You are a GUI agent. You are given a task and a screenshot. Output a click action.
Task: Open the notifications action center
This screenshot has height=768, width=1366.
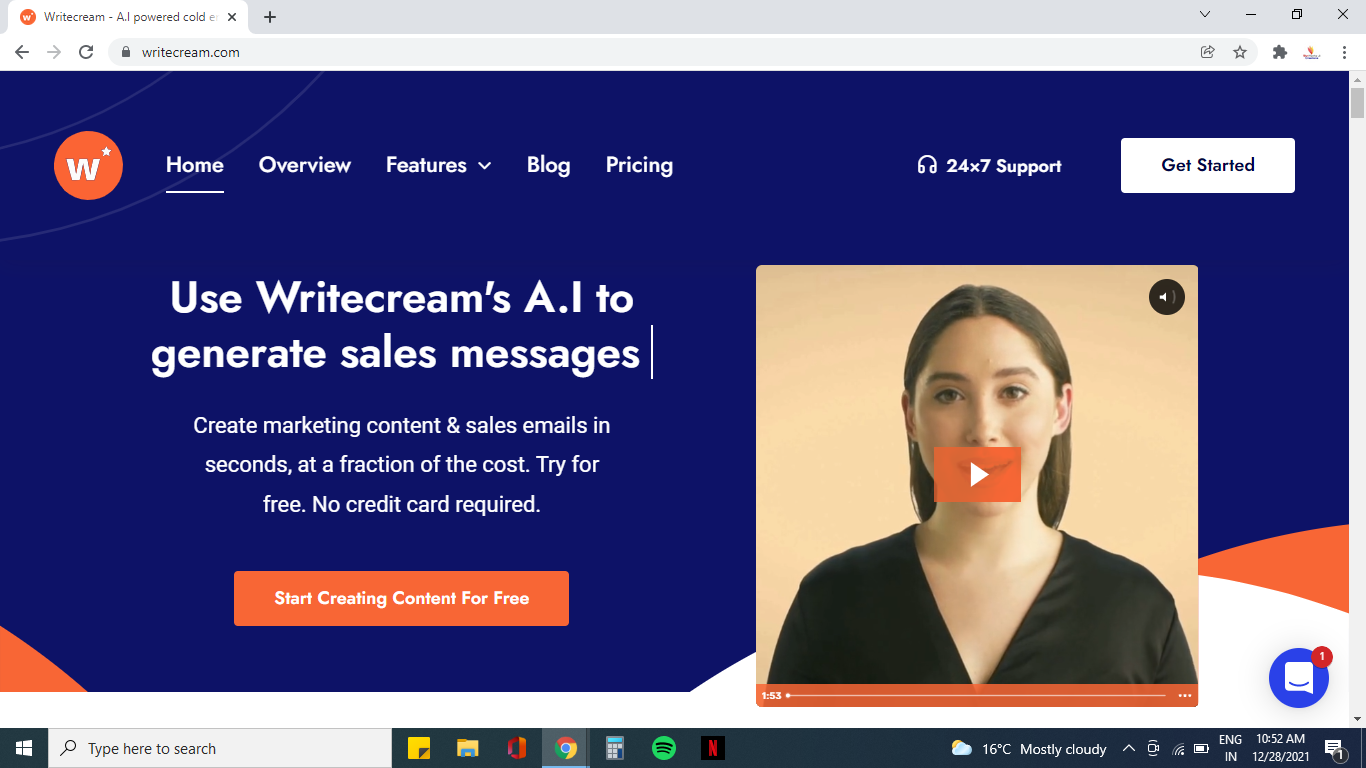[1333, 748]
